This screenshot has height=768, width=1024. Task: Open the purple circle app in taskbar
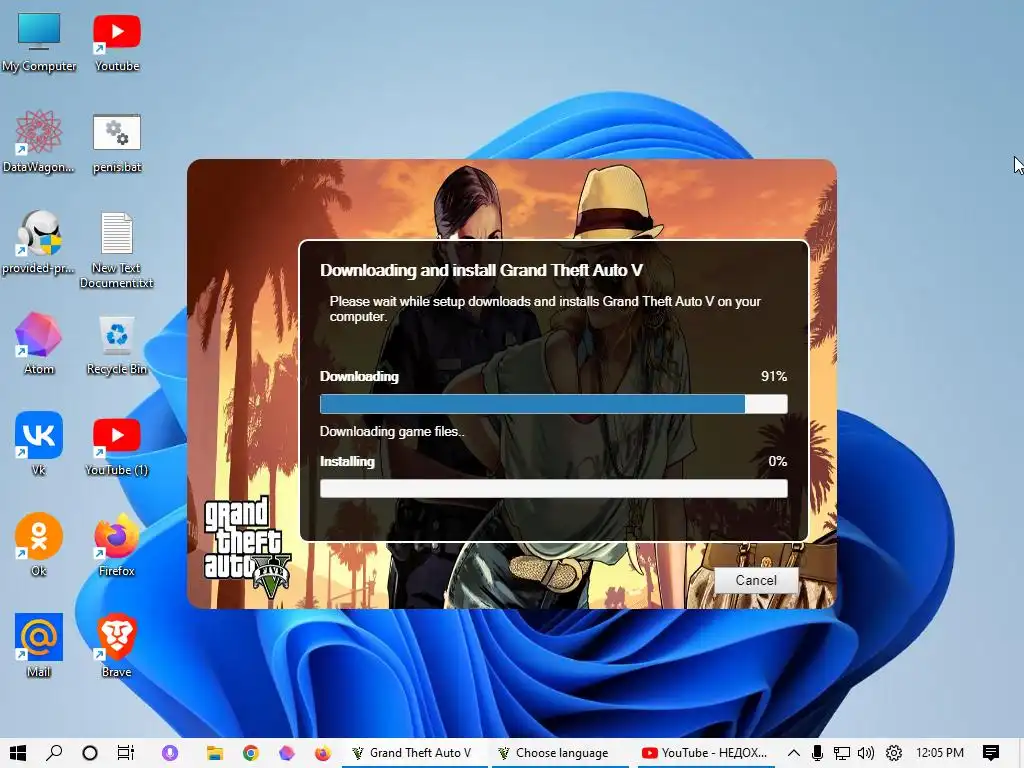pyautogui.click(x=170, y=753)
